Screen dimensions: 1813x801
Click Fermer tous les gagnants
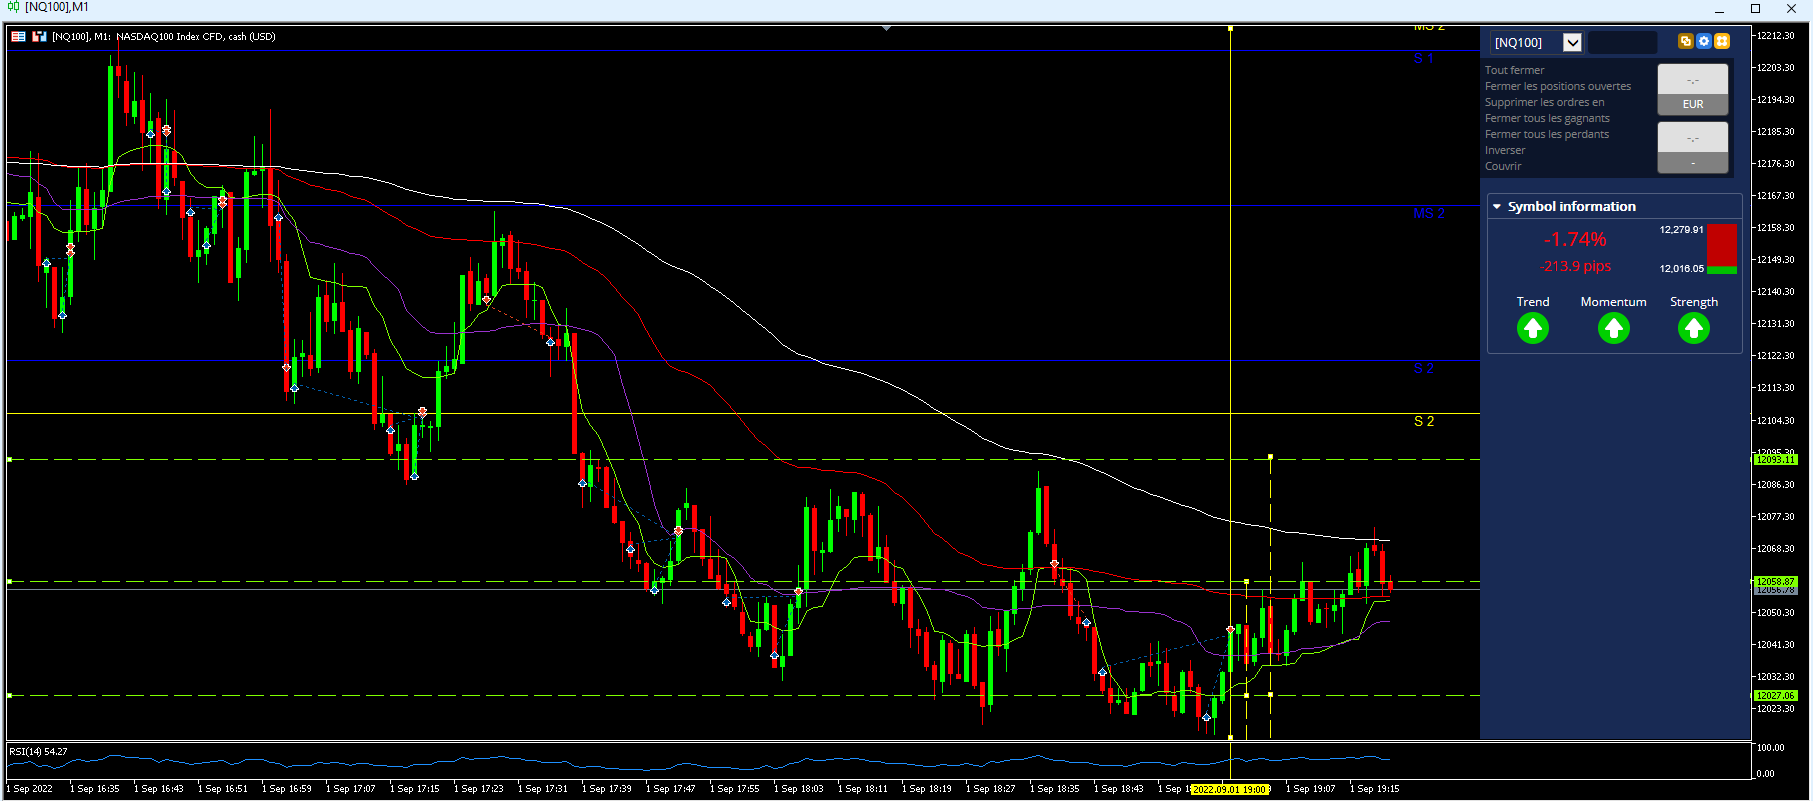point(1547,118)
